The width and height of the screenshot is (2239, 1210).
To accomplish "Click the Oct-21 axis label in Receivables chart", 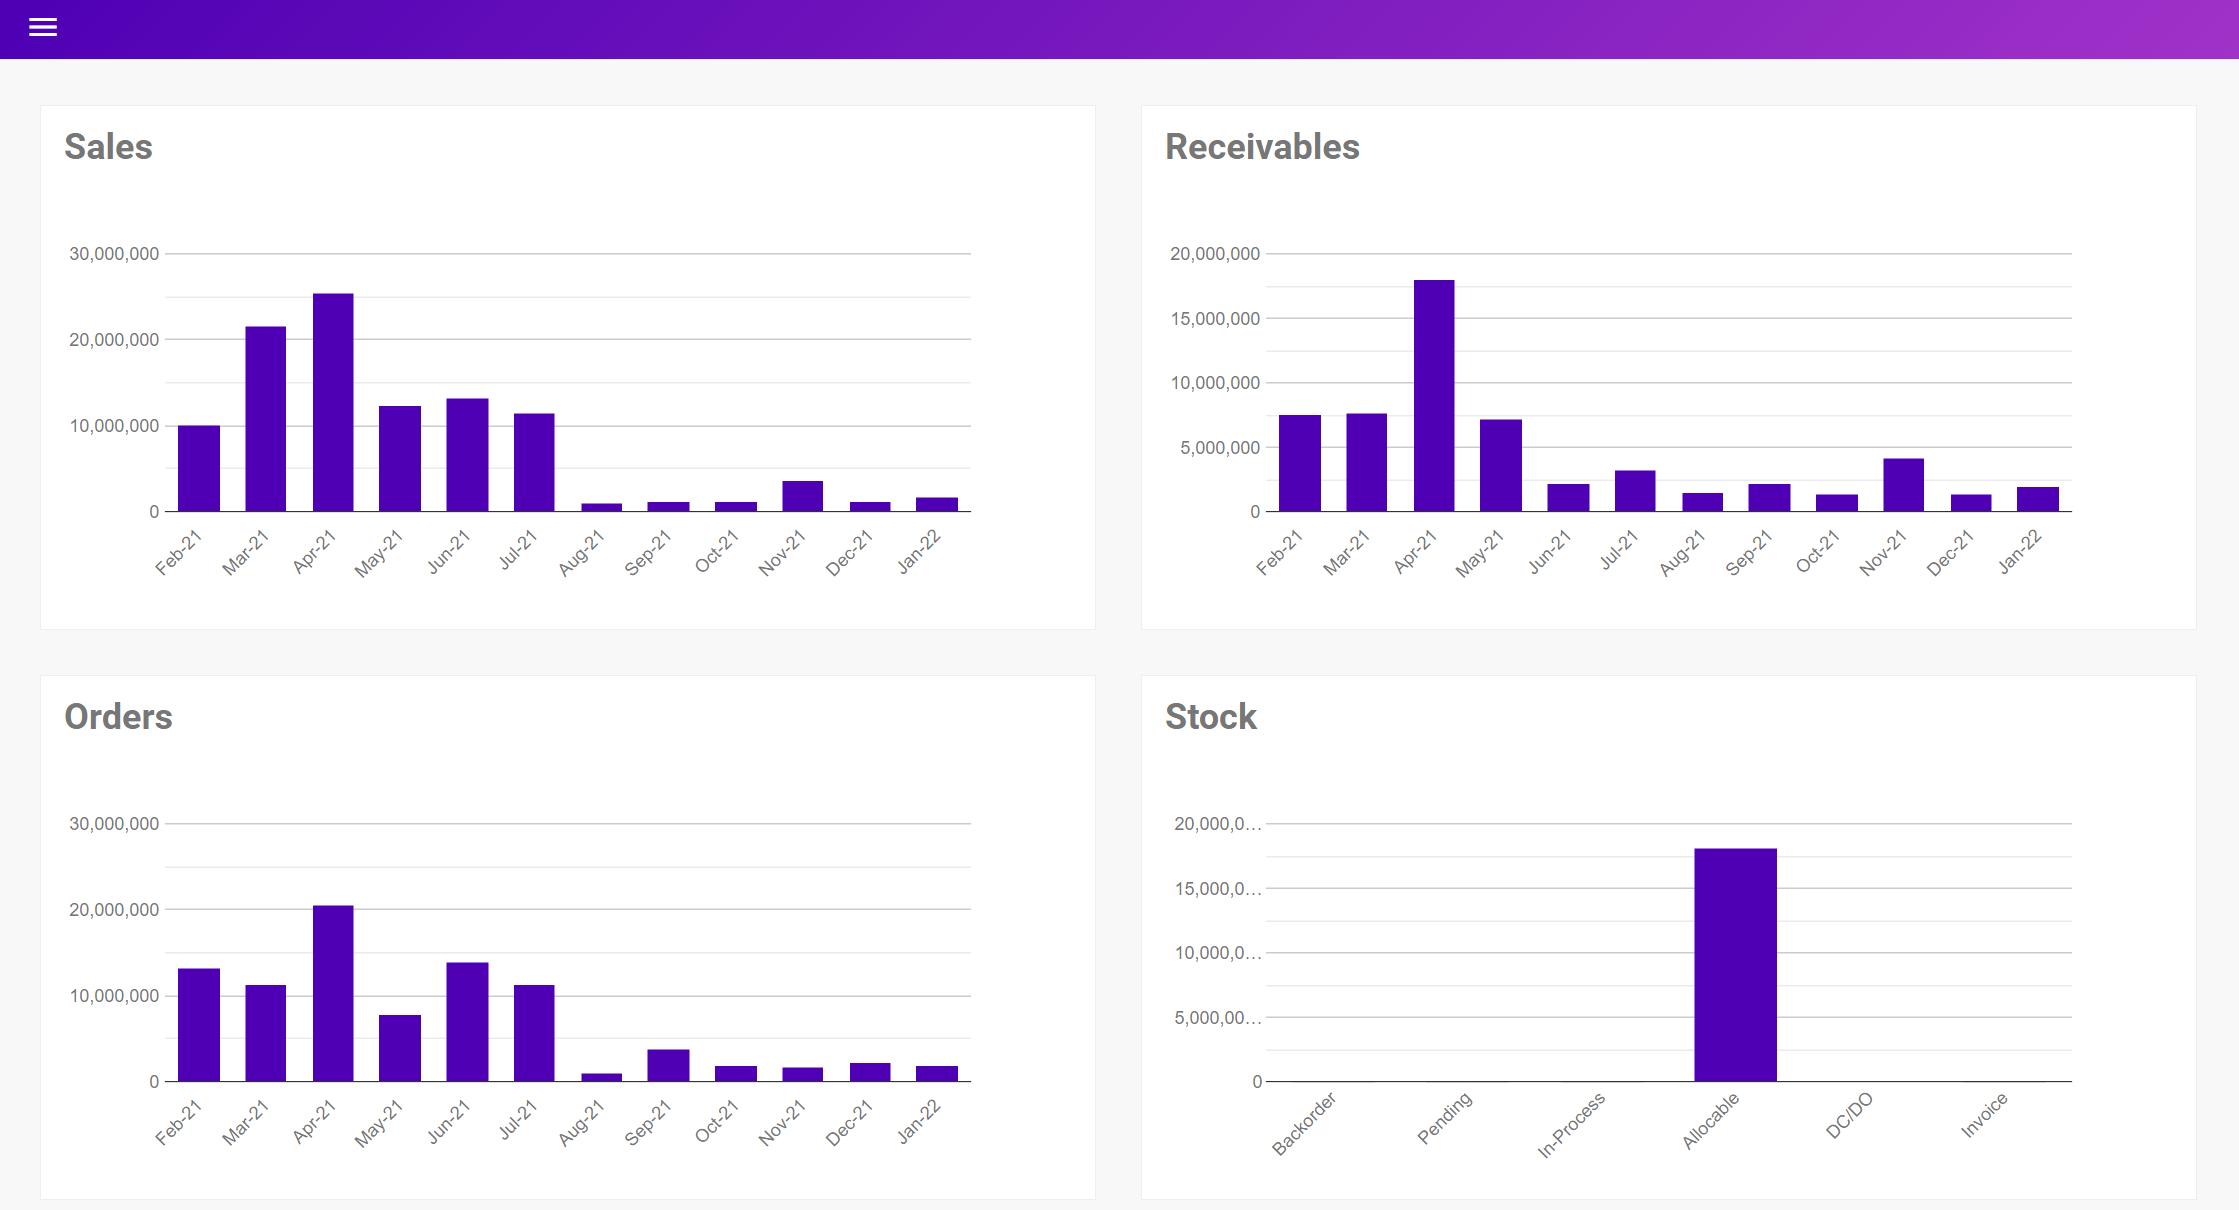I will click(1817, 552).
